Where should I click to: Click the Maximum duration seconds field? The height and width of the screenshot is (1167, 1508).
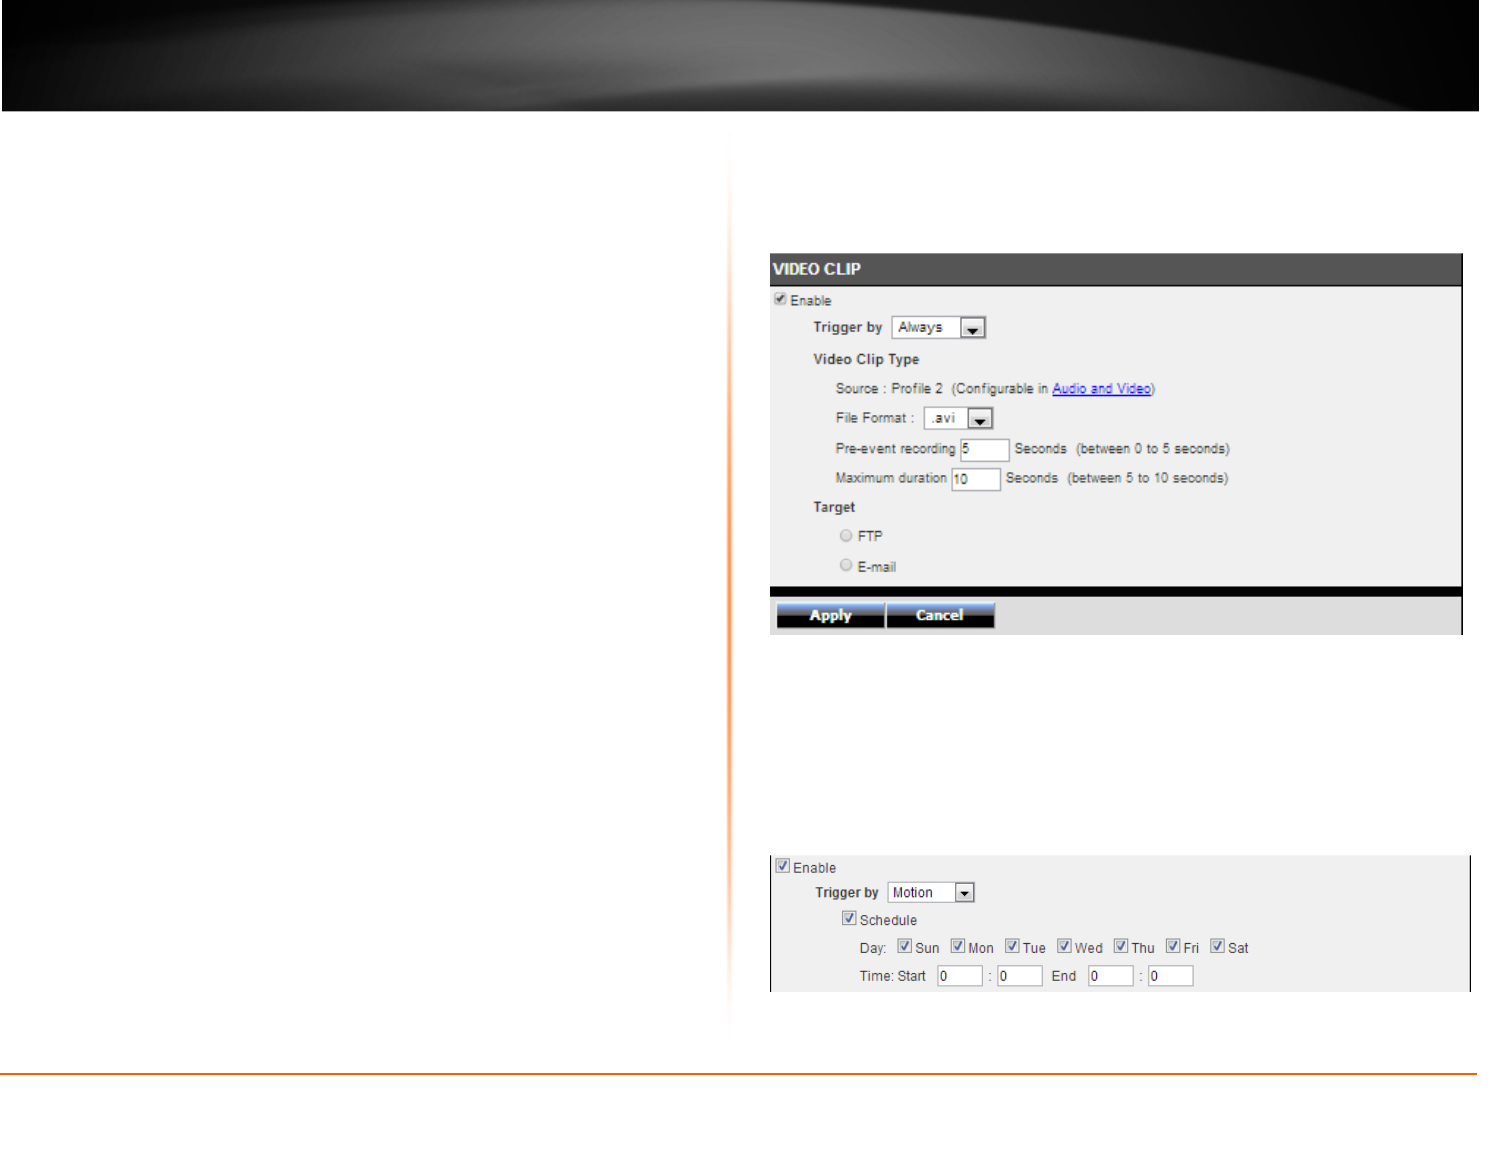tap(976, 479)
